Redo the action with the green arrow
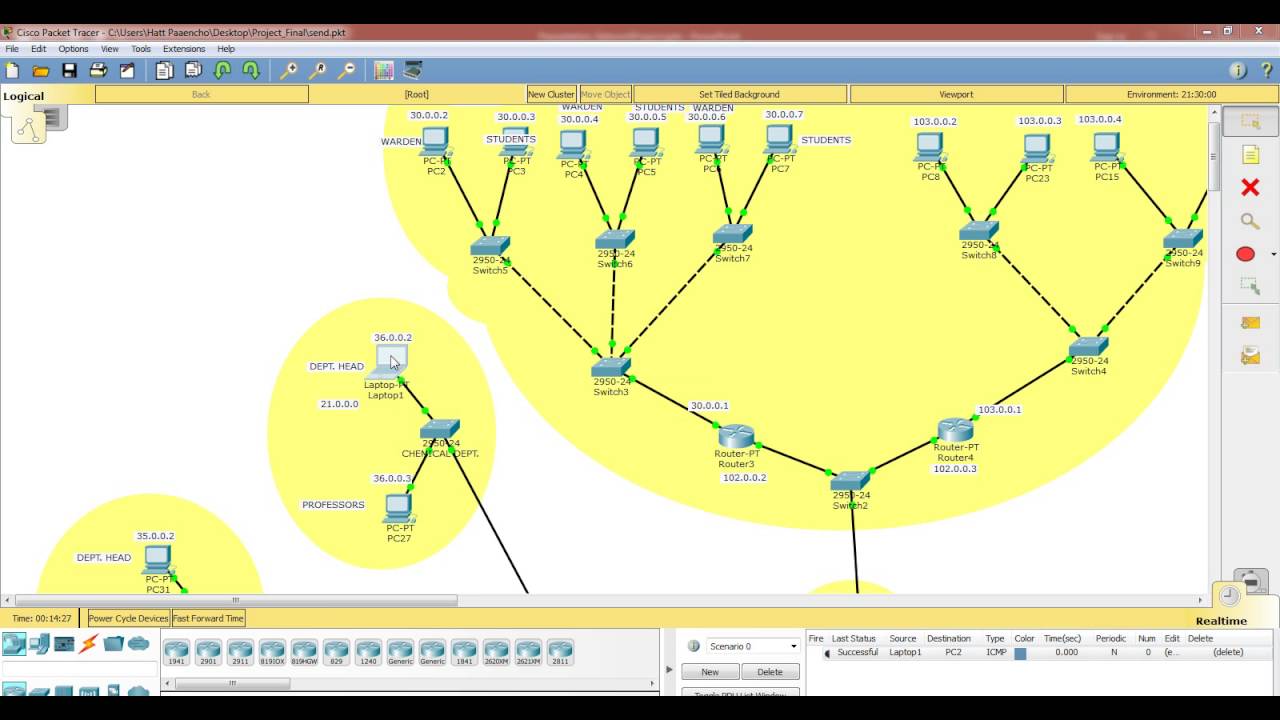This screenshot has height=720, width=1280. [251, 71]
